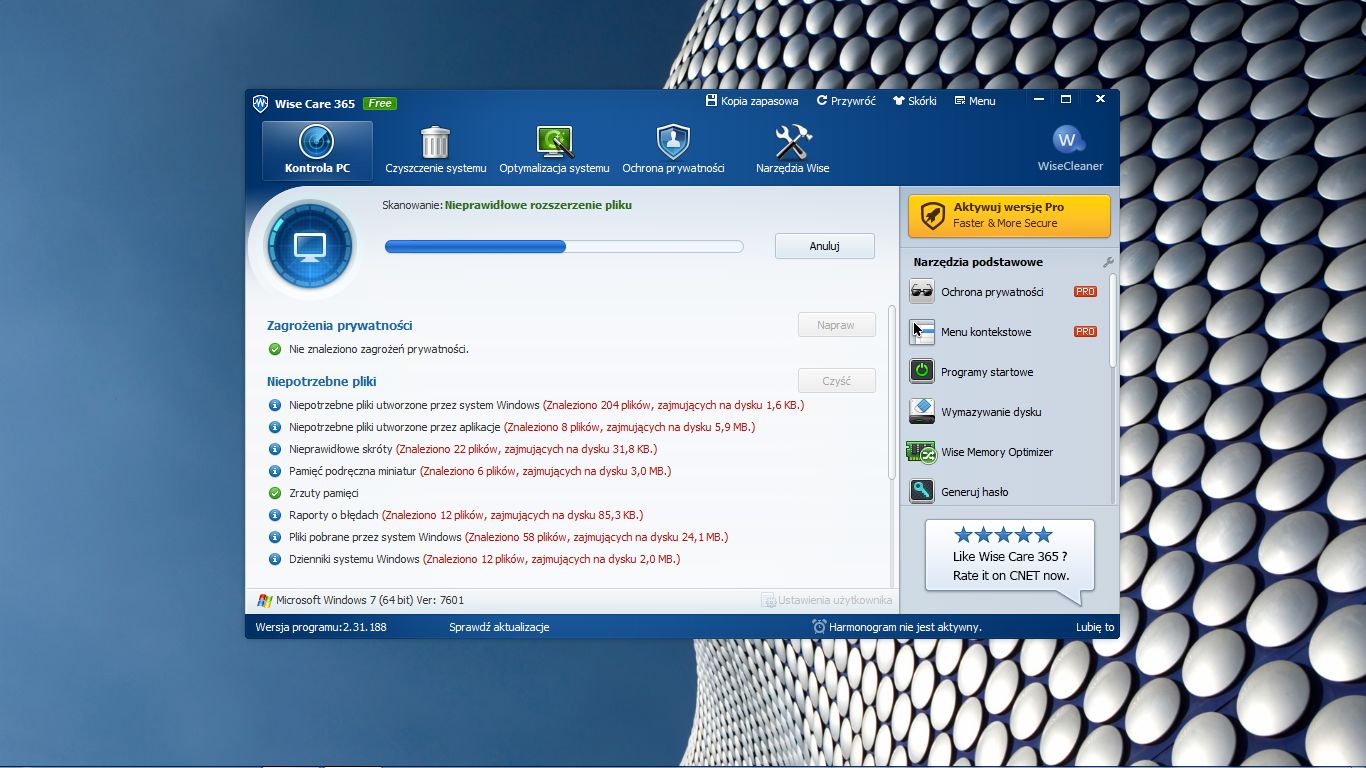This screenshot has width=1366, height=768.
Task: Click the info icon for Pliki pobrane przez system Windows
Action: 275,537
